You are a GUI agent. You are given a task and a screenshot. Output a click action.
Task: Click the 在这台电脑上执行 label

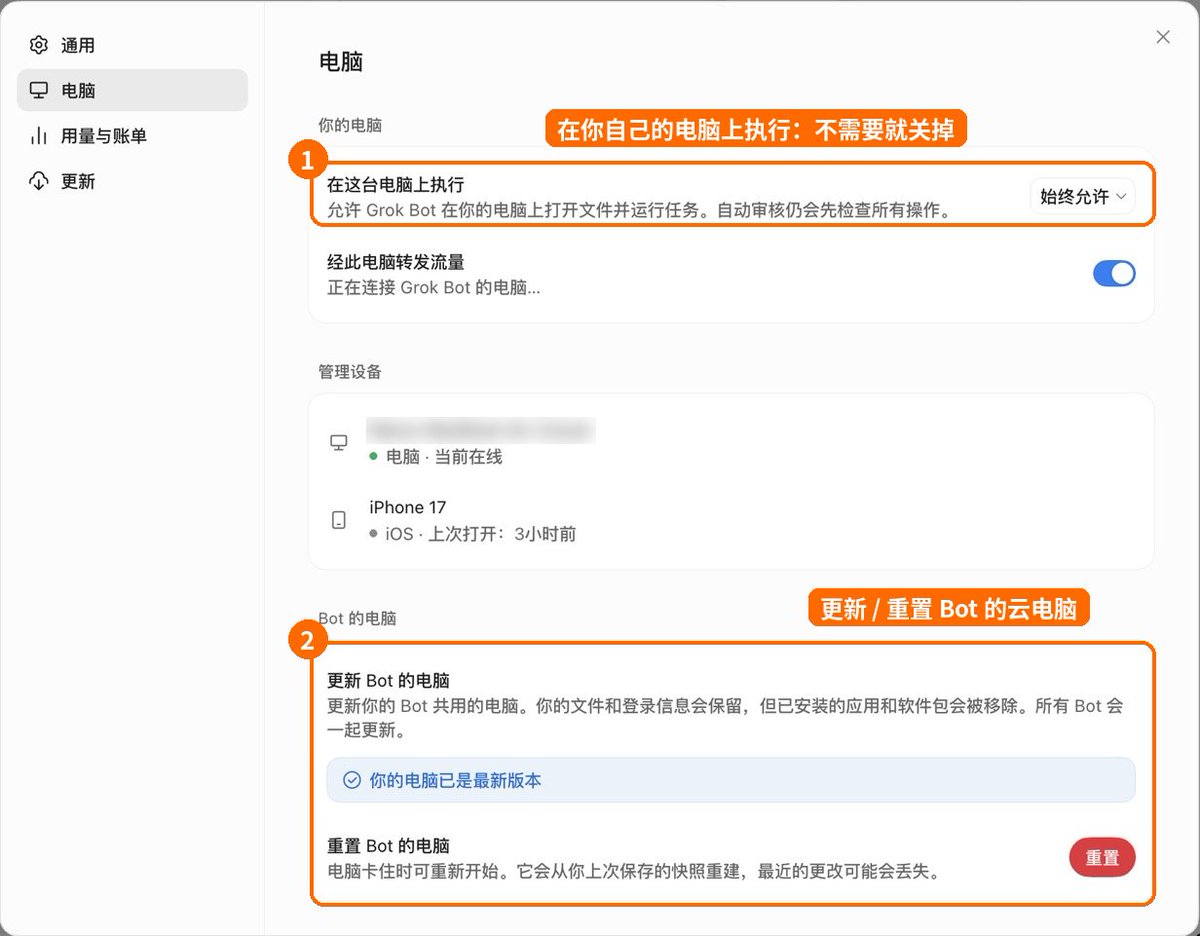[x=396, y=185]
